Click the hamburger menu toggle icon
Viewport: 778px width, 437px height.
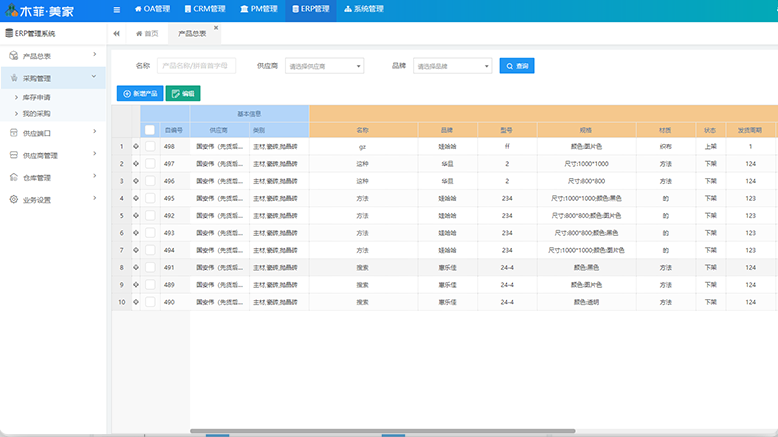coord(117,9)
